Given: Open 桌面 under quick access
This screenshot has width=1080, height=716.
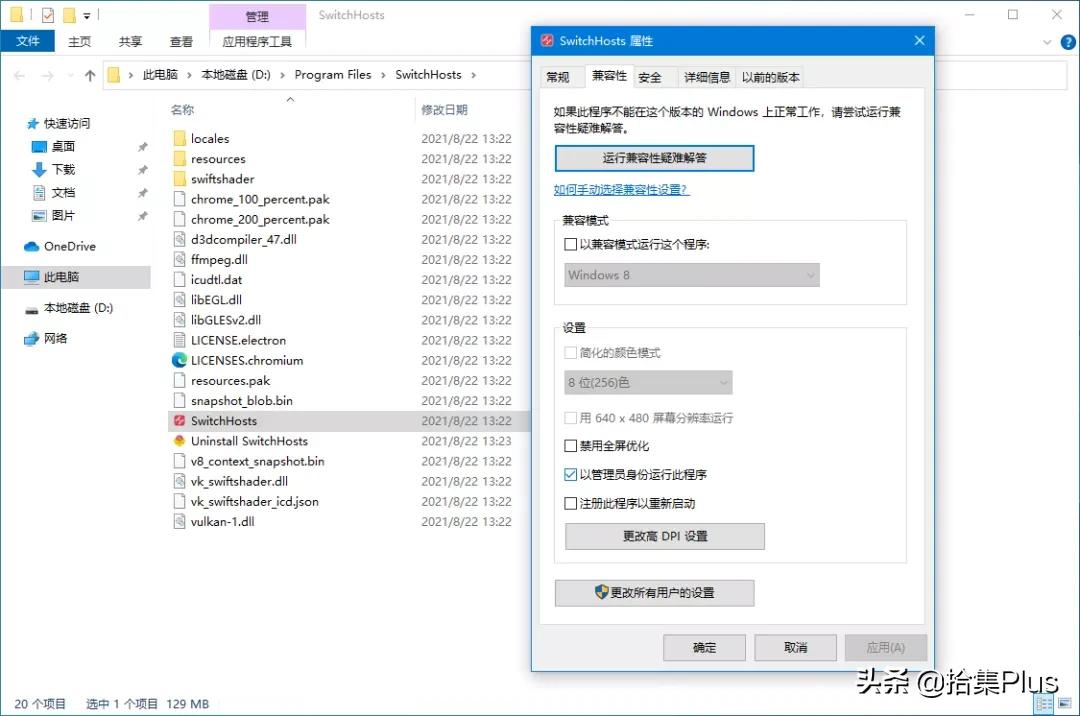Looking at the screenshot, I should (54, 147).
